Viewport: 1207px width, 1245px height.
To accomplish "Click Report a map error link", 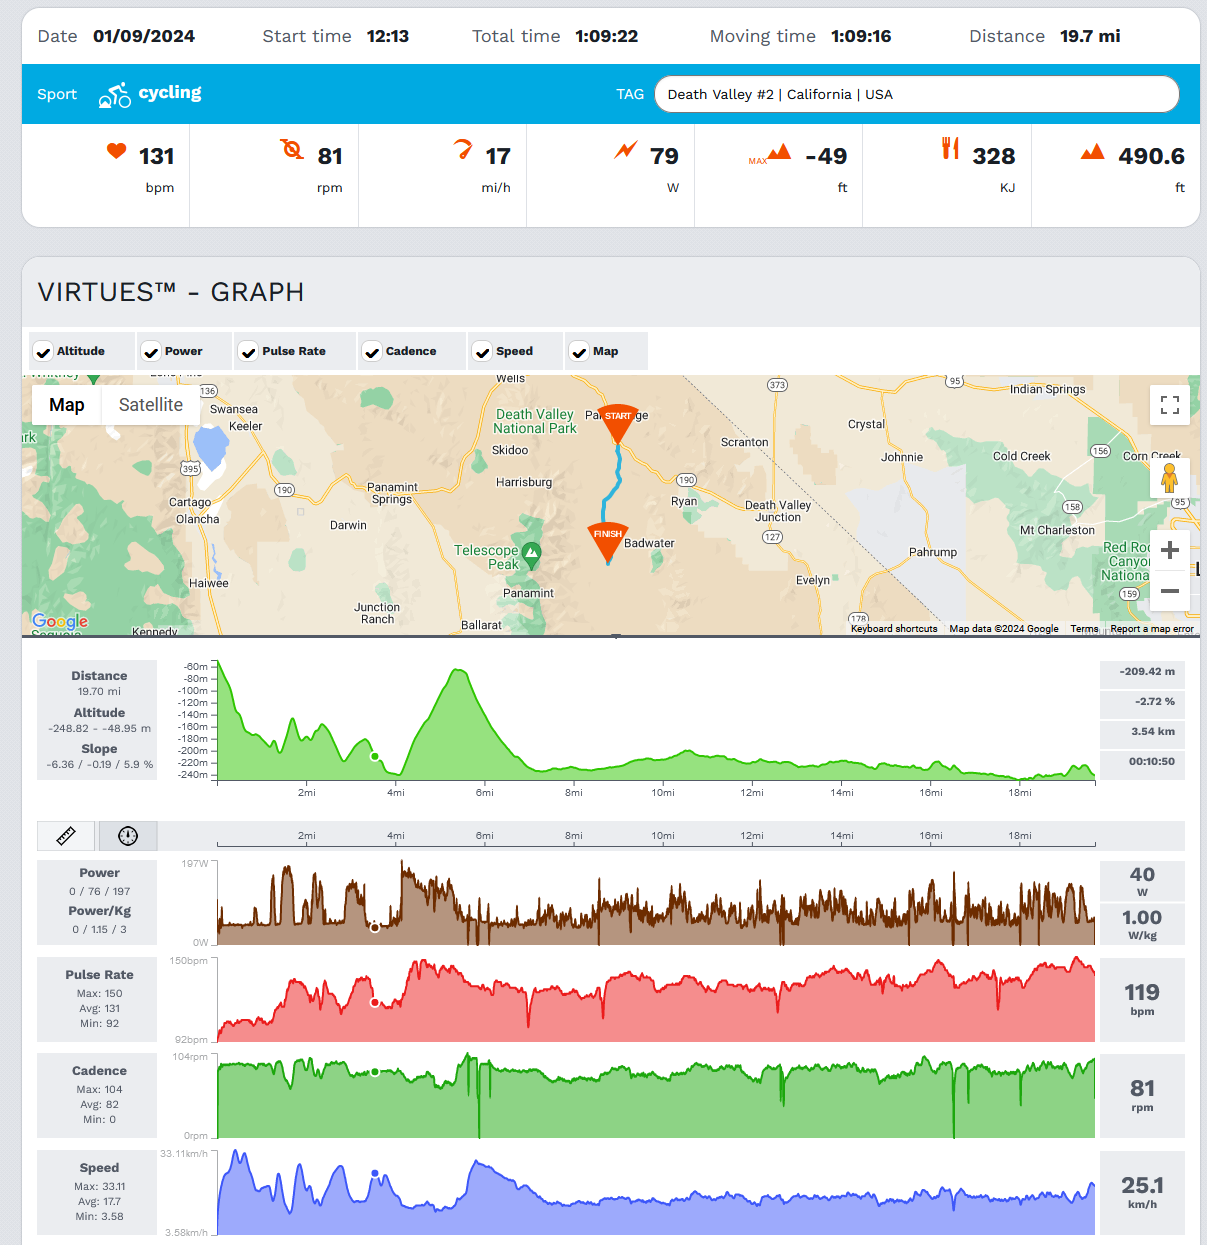I will tap(1152, 629).
